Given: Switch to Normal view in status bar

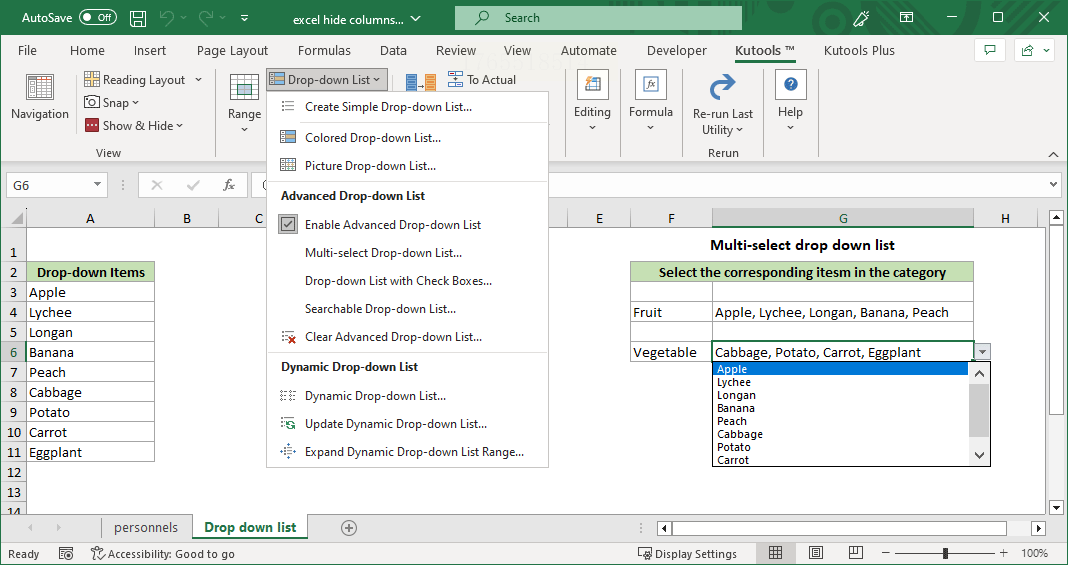Looking at the screenshot, I should (x=775, y=553).
